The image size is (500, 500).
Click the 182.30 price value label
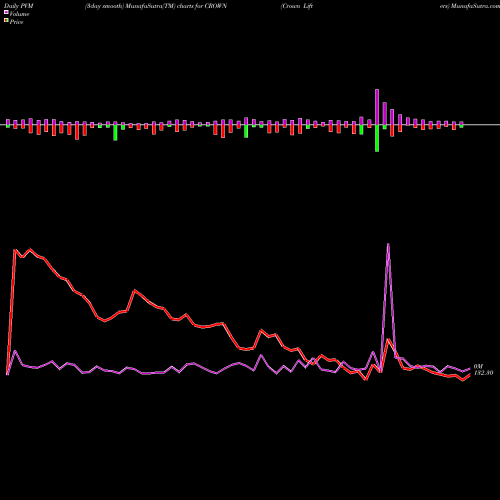[x=483, y=373]
